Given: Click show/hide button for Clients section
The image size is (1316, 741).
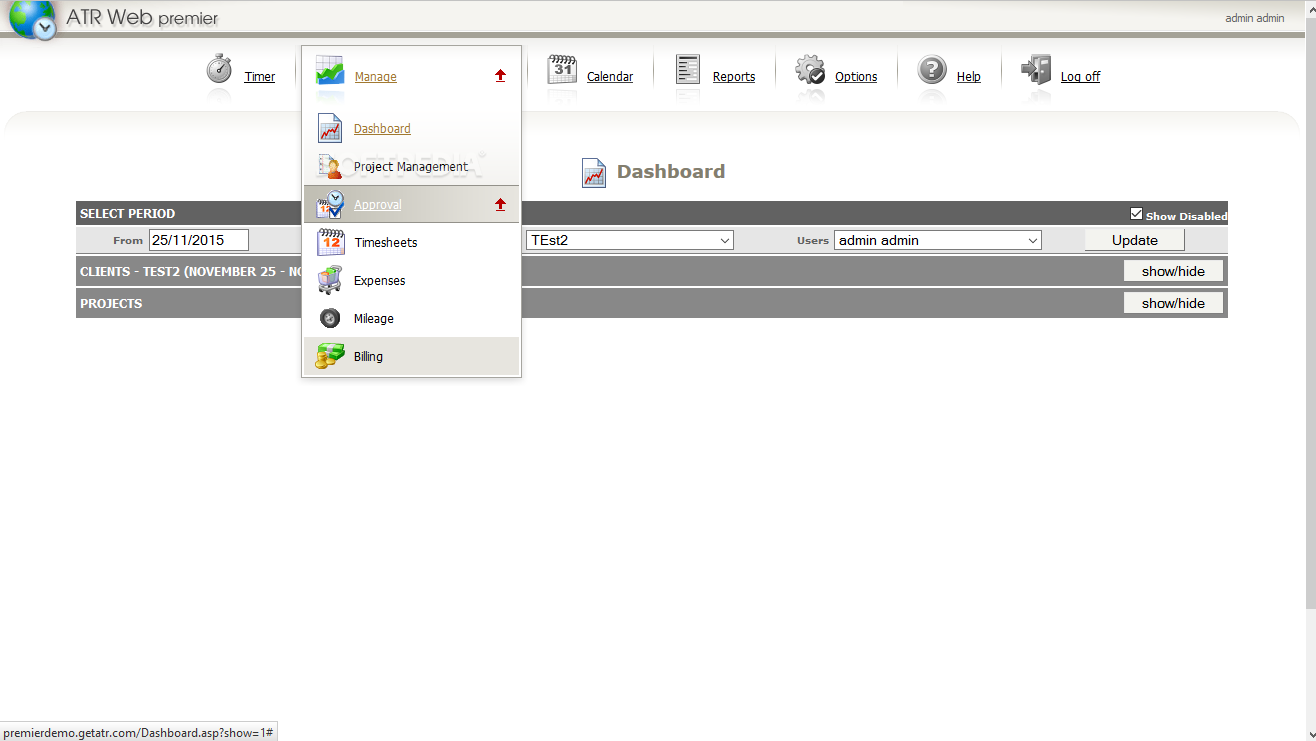Looking at the screenshot, I should 1173,271.
